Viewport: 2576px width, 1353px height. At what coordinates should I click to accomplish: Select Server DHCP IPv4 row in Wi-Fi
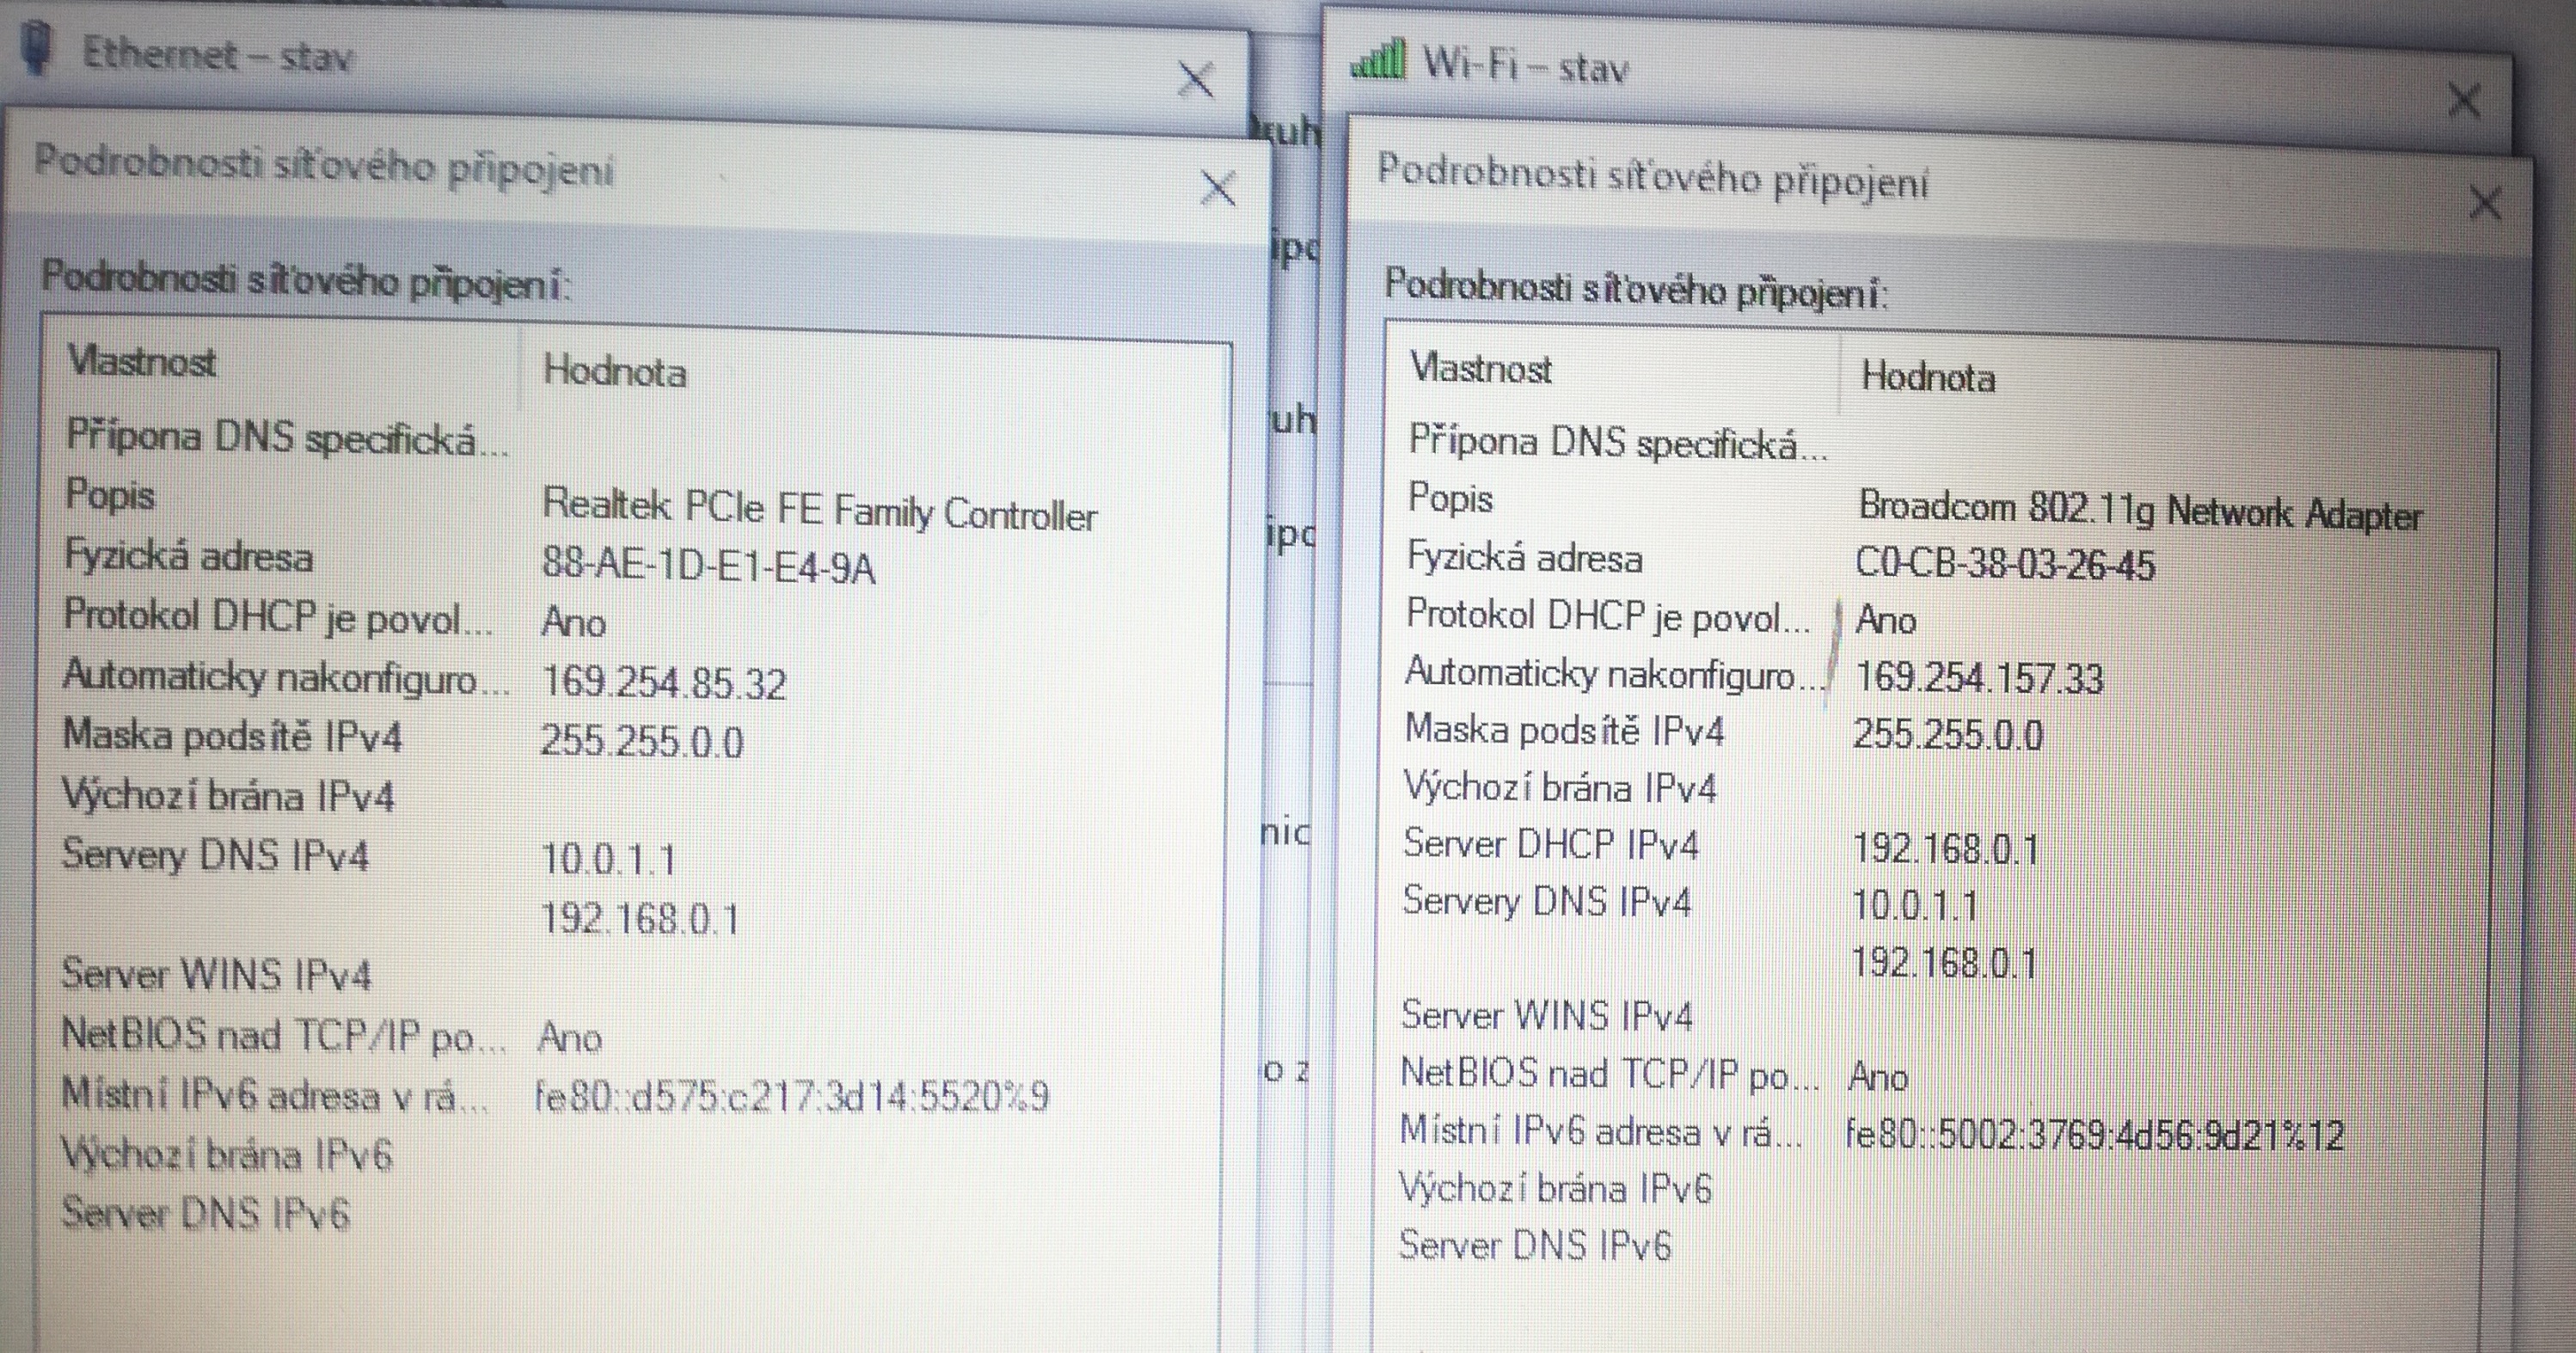[x=1551, y=845]
